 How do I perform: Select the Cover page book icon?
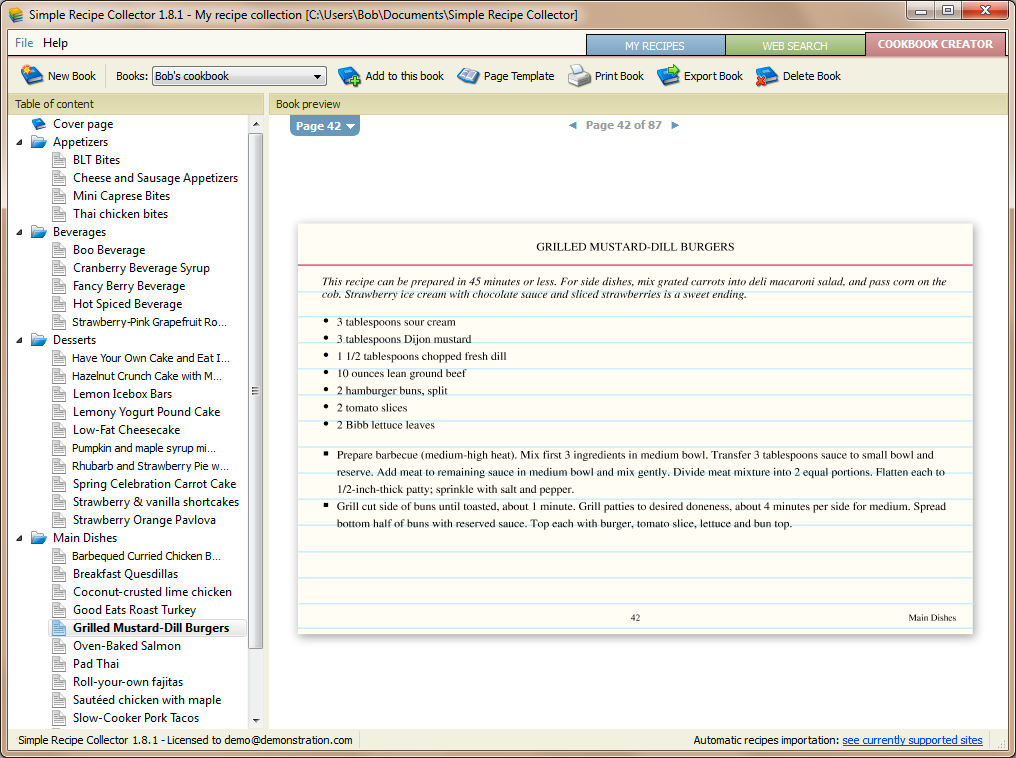click(39, 124)
